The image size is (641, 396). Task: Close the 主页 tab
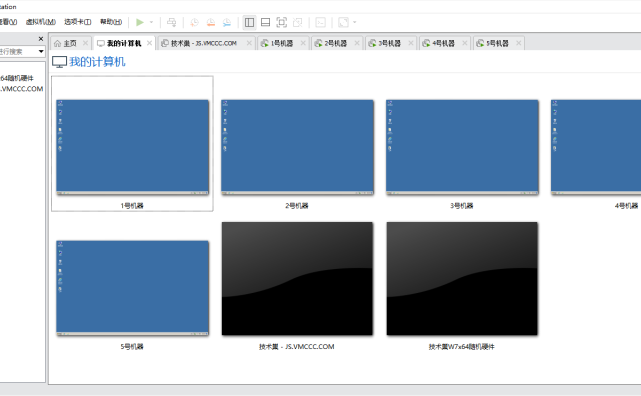click(85, 43)
